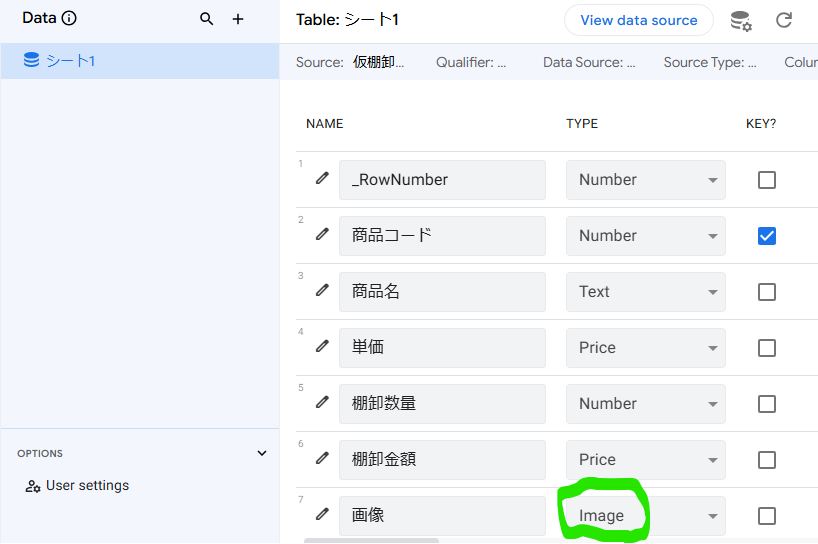Screen dimensions: 818x544
Task: Click the horizontal scrollbar below columns
Action: click(371, 541)
